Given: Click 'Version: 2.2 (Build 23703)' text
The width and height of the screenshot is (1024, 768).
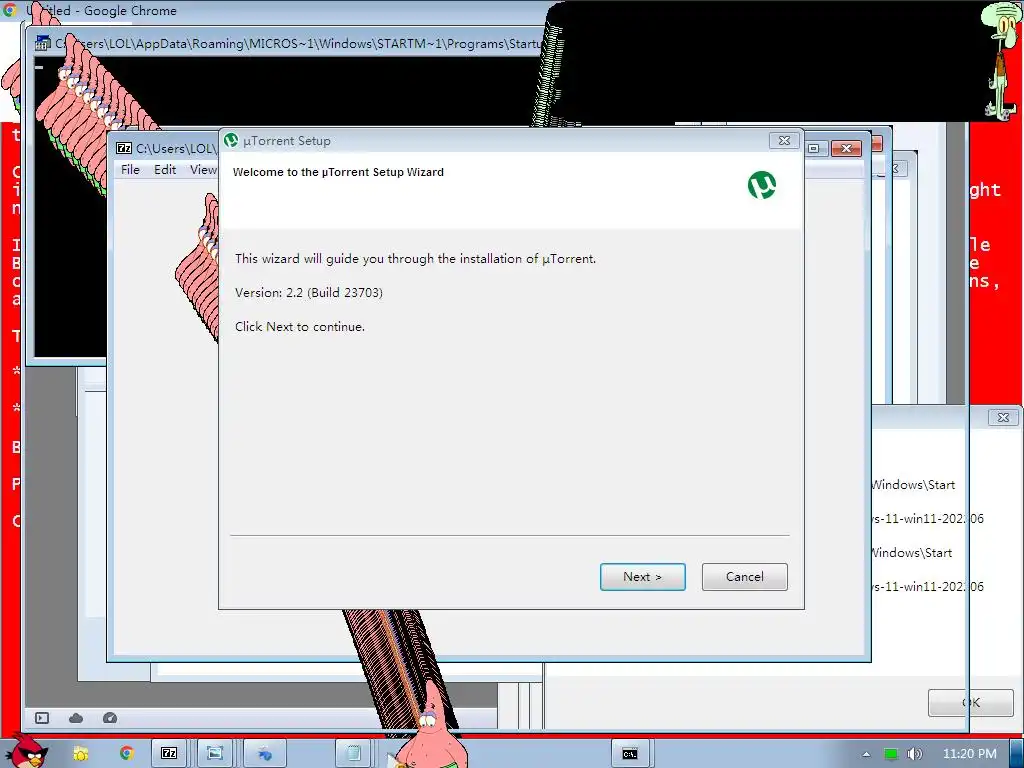Looking at the screenshot, I should click(x=309, y=293).
